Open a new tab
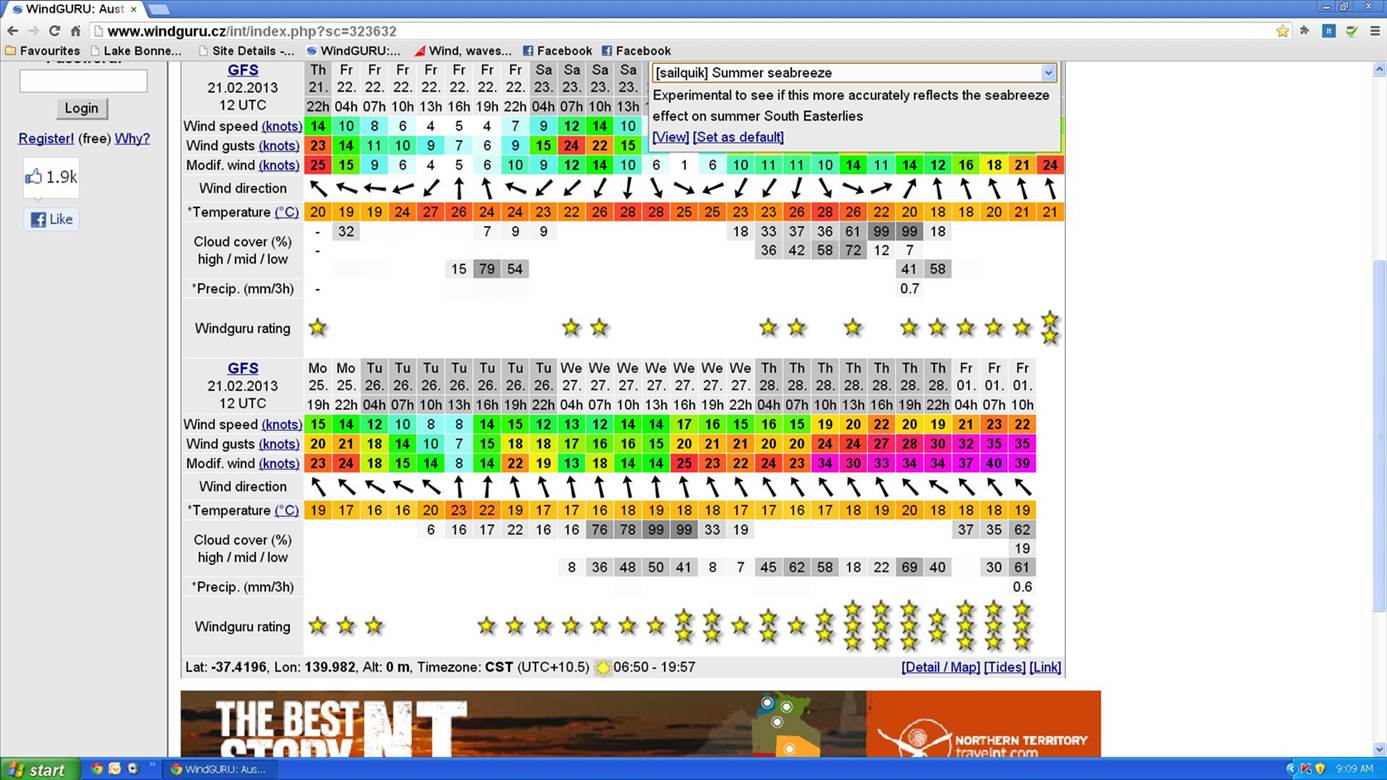 point(159,9)
